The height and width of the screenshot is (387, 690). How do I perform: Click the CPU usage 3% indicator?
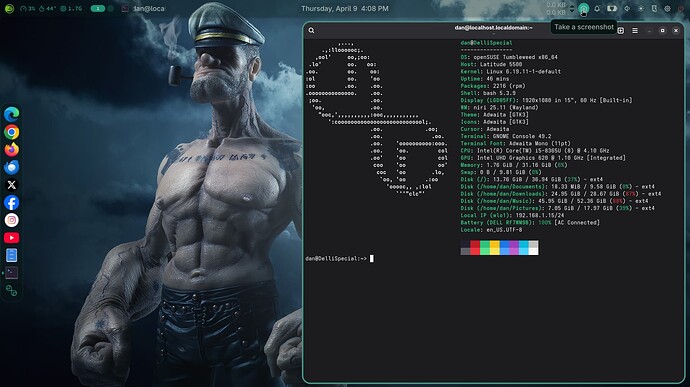27,8
